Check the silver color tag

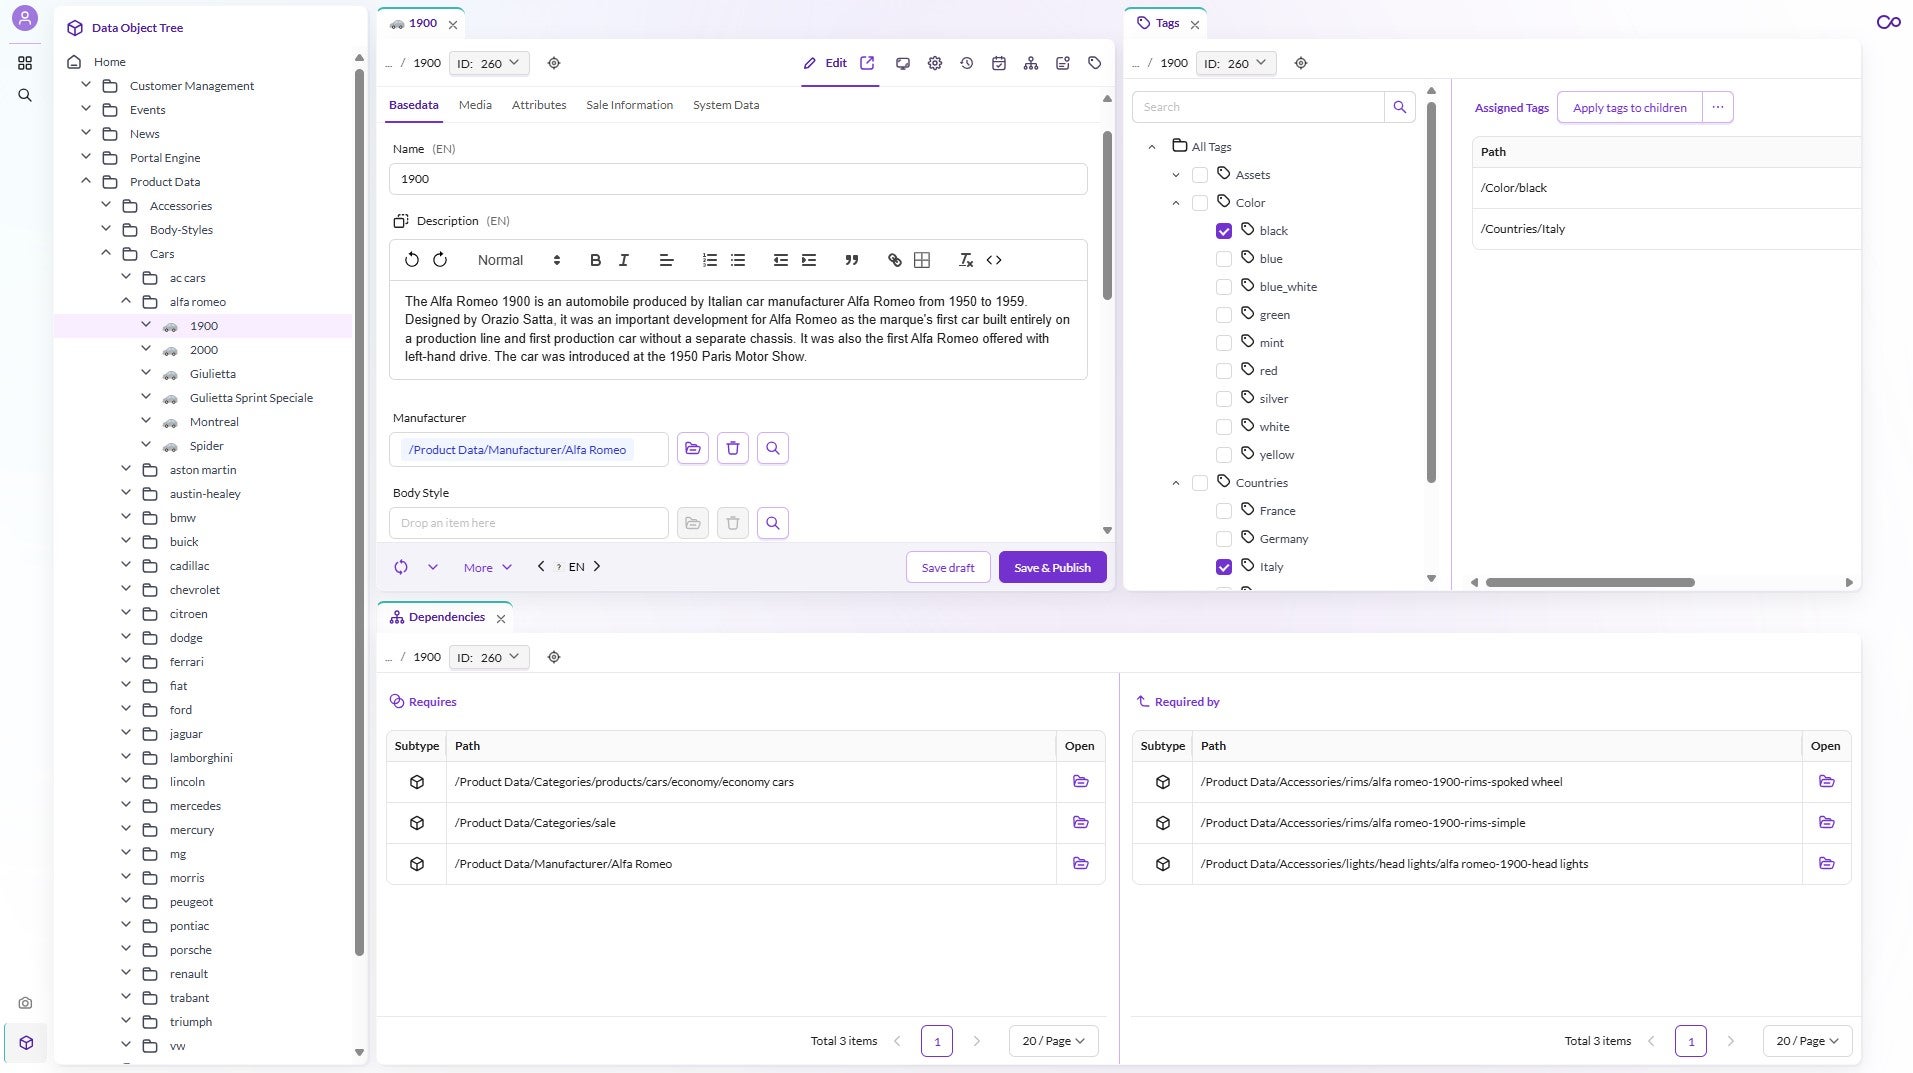coord(1224,399)
